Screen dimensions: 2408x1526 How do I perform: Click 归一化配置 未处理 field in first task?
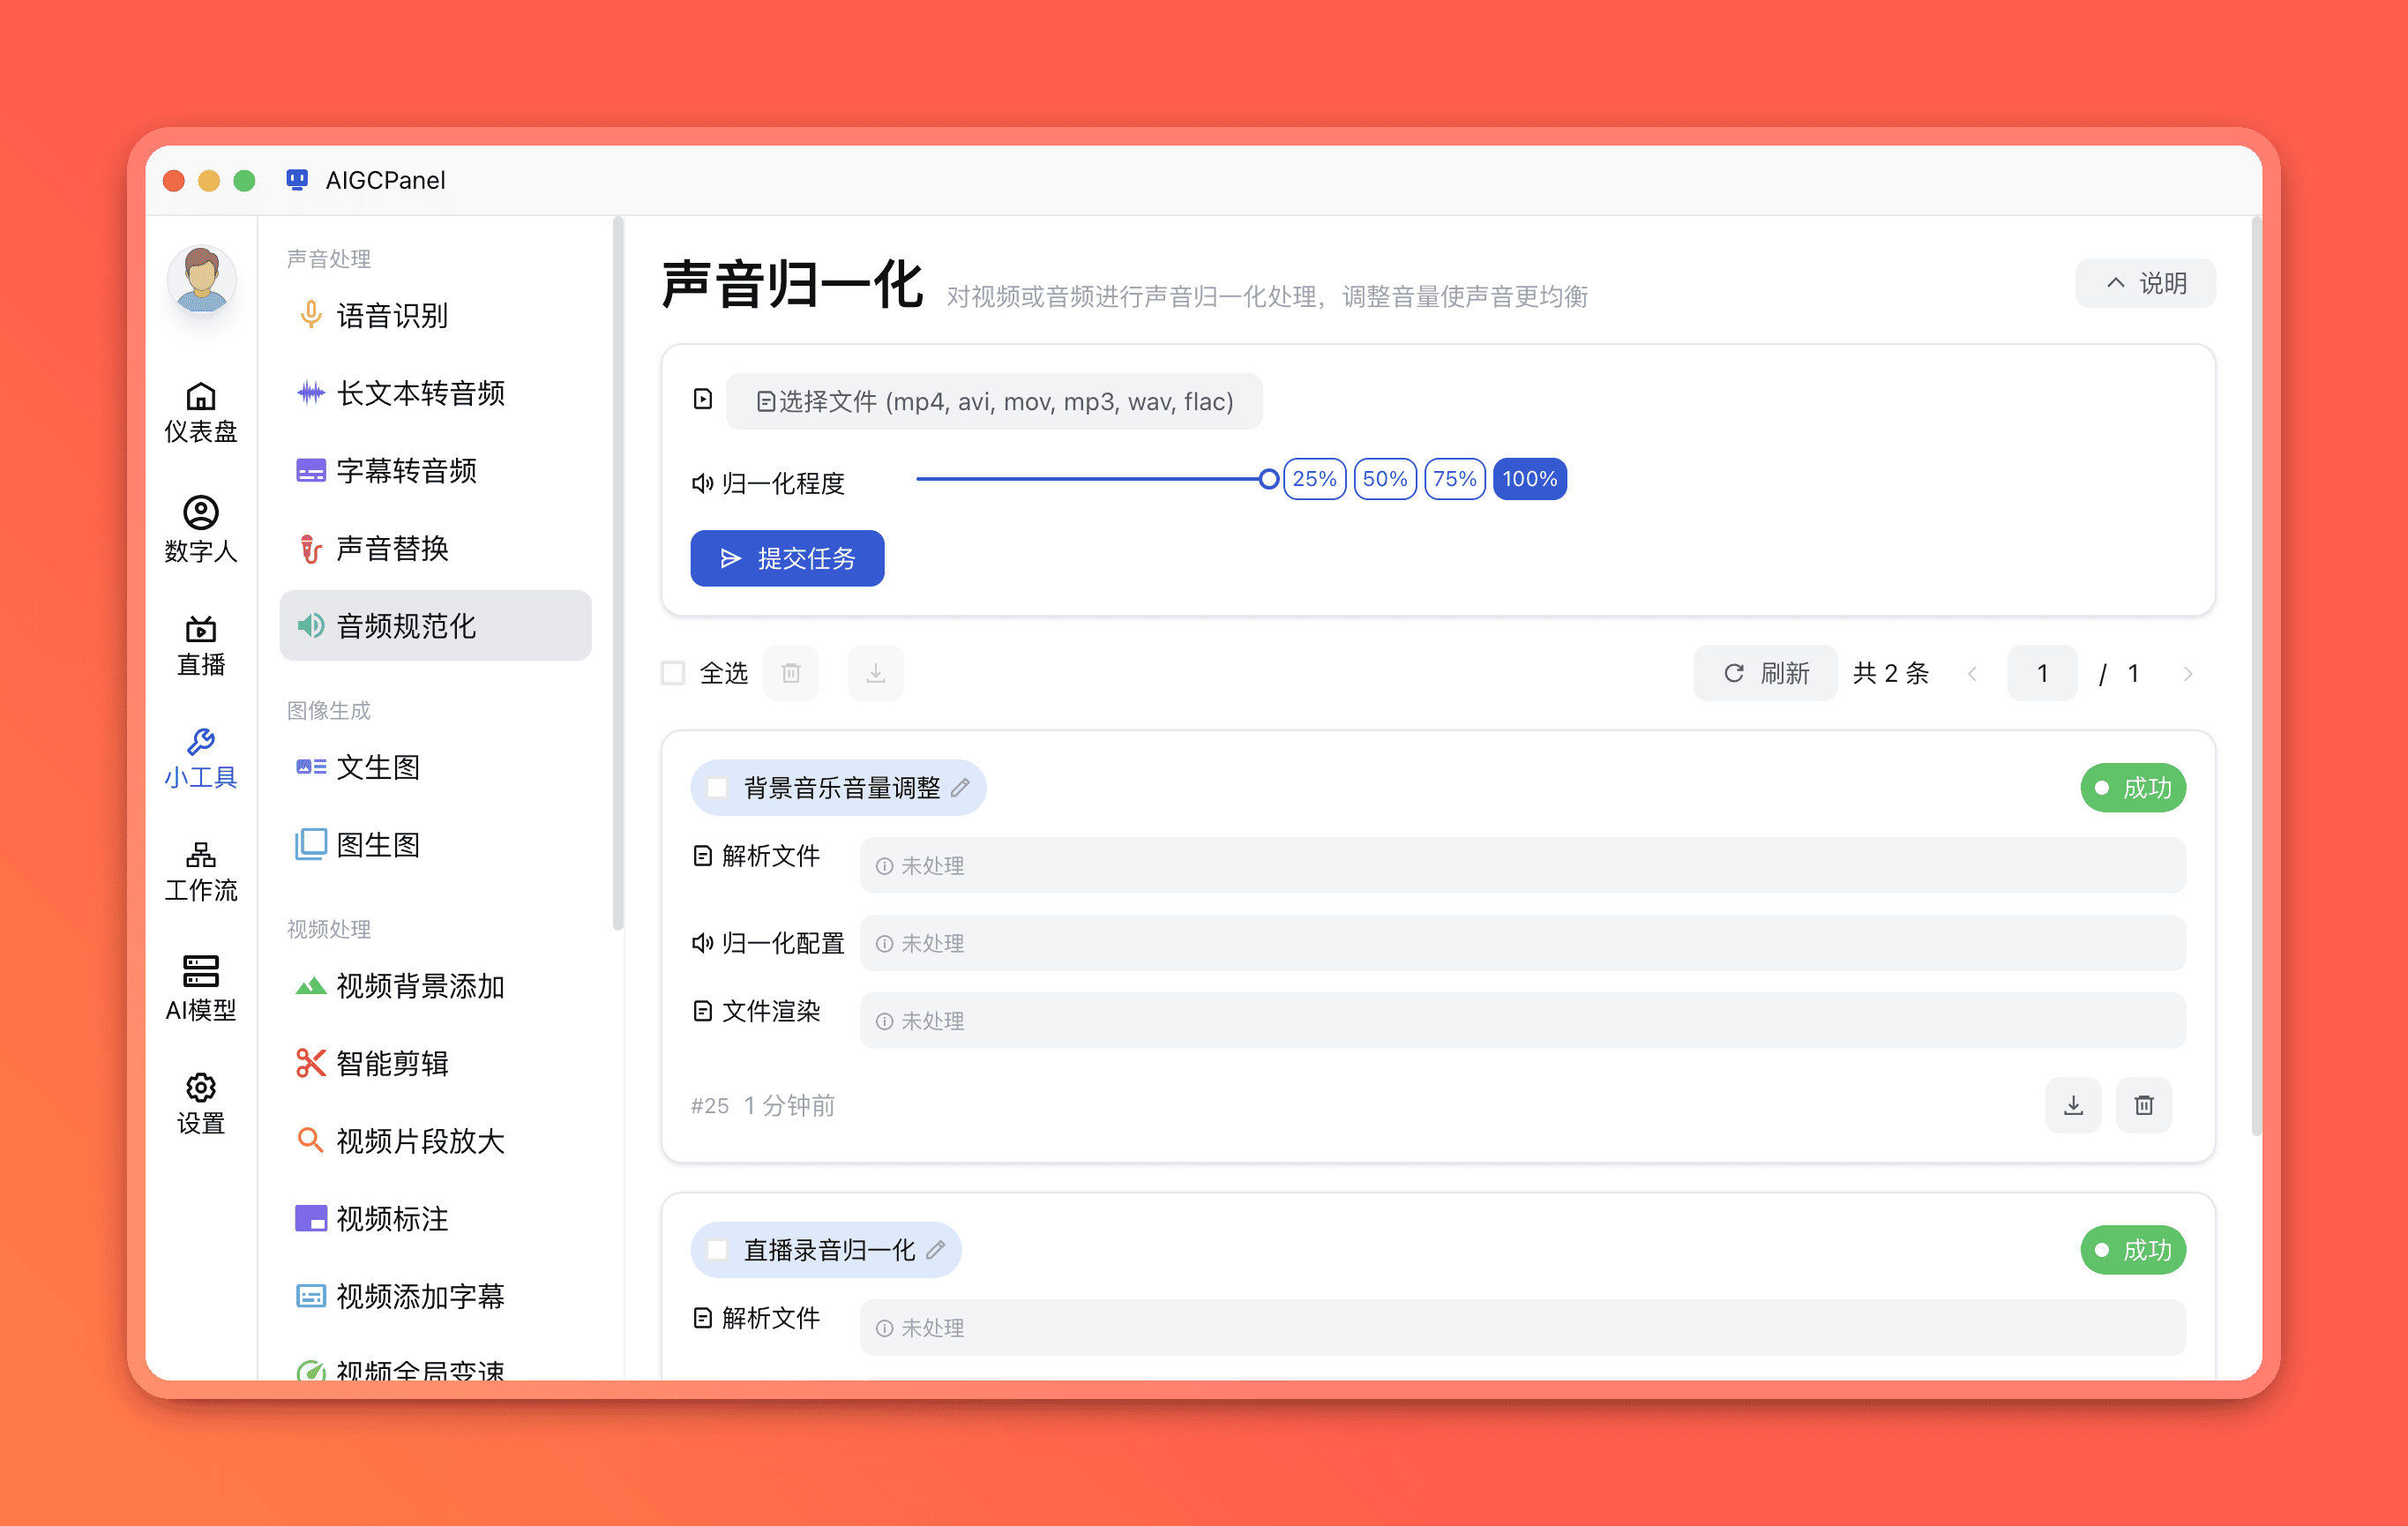1522,943
